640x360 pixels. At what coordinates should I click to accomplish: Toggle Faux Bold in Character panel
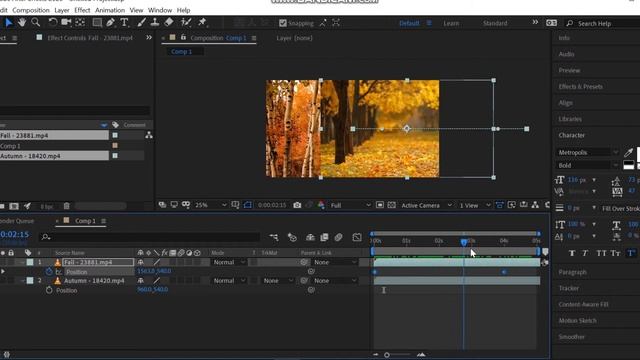(x=572, y=253)
